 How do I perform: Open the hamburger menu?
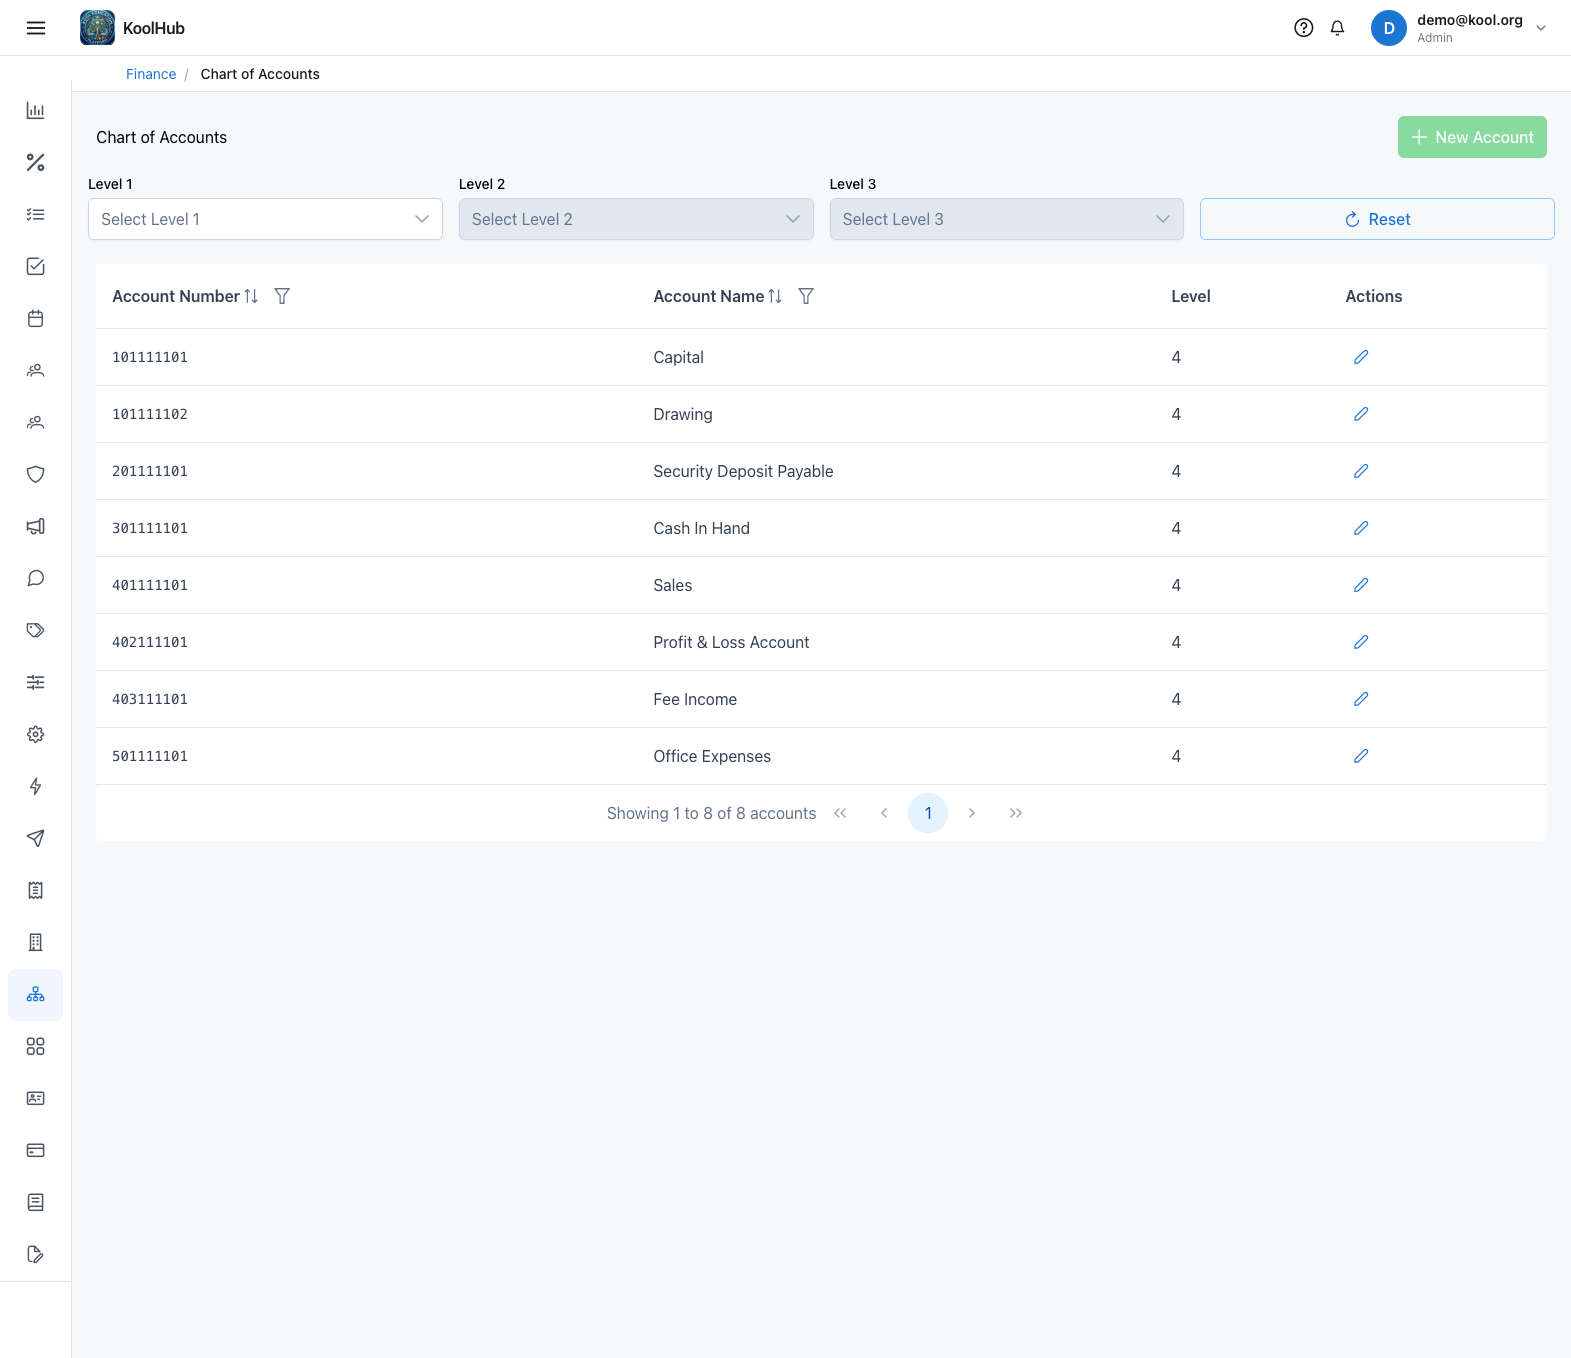point(36,28)
